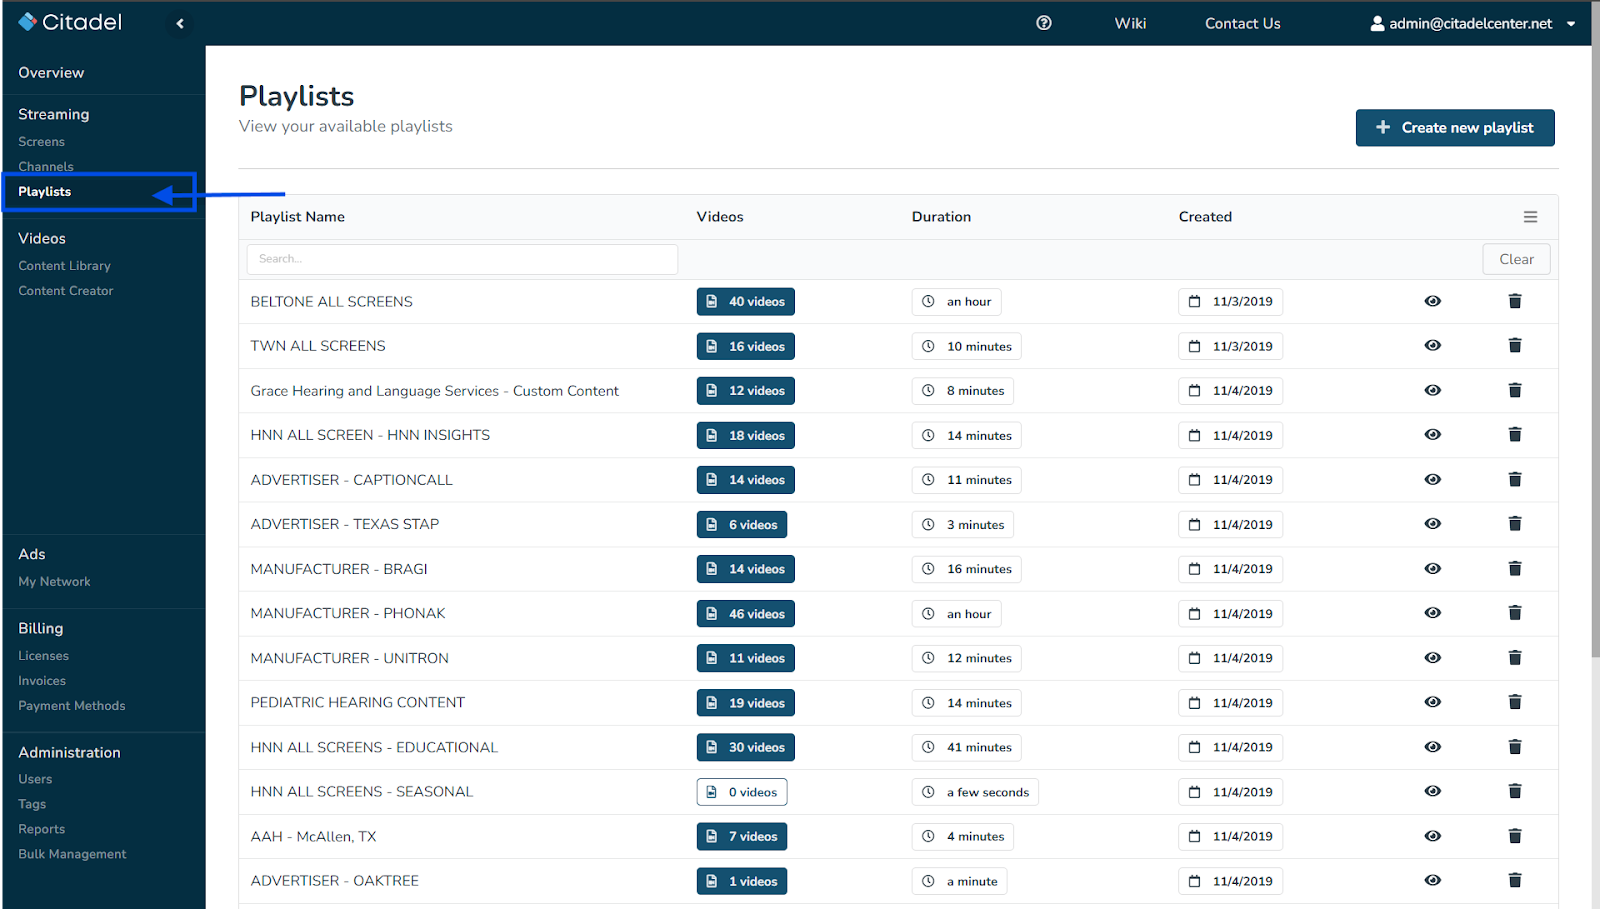This screenshot has width=1600, height=909.
Task: Open the 0 videos badge for SEASONAL
Action: click(x=742, y=792)
